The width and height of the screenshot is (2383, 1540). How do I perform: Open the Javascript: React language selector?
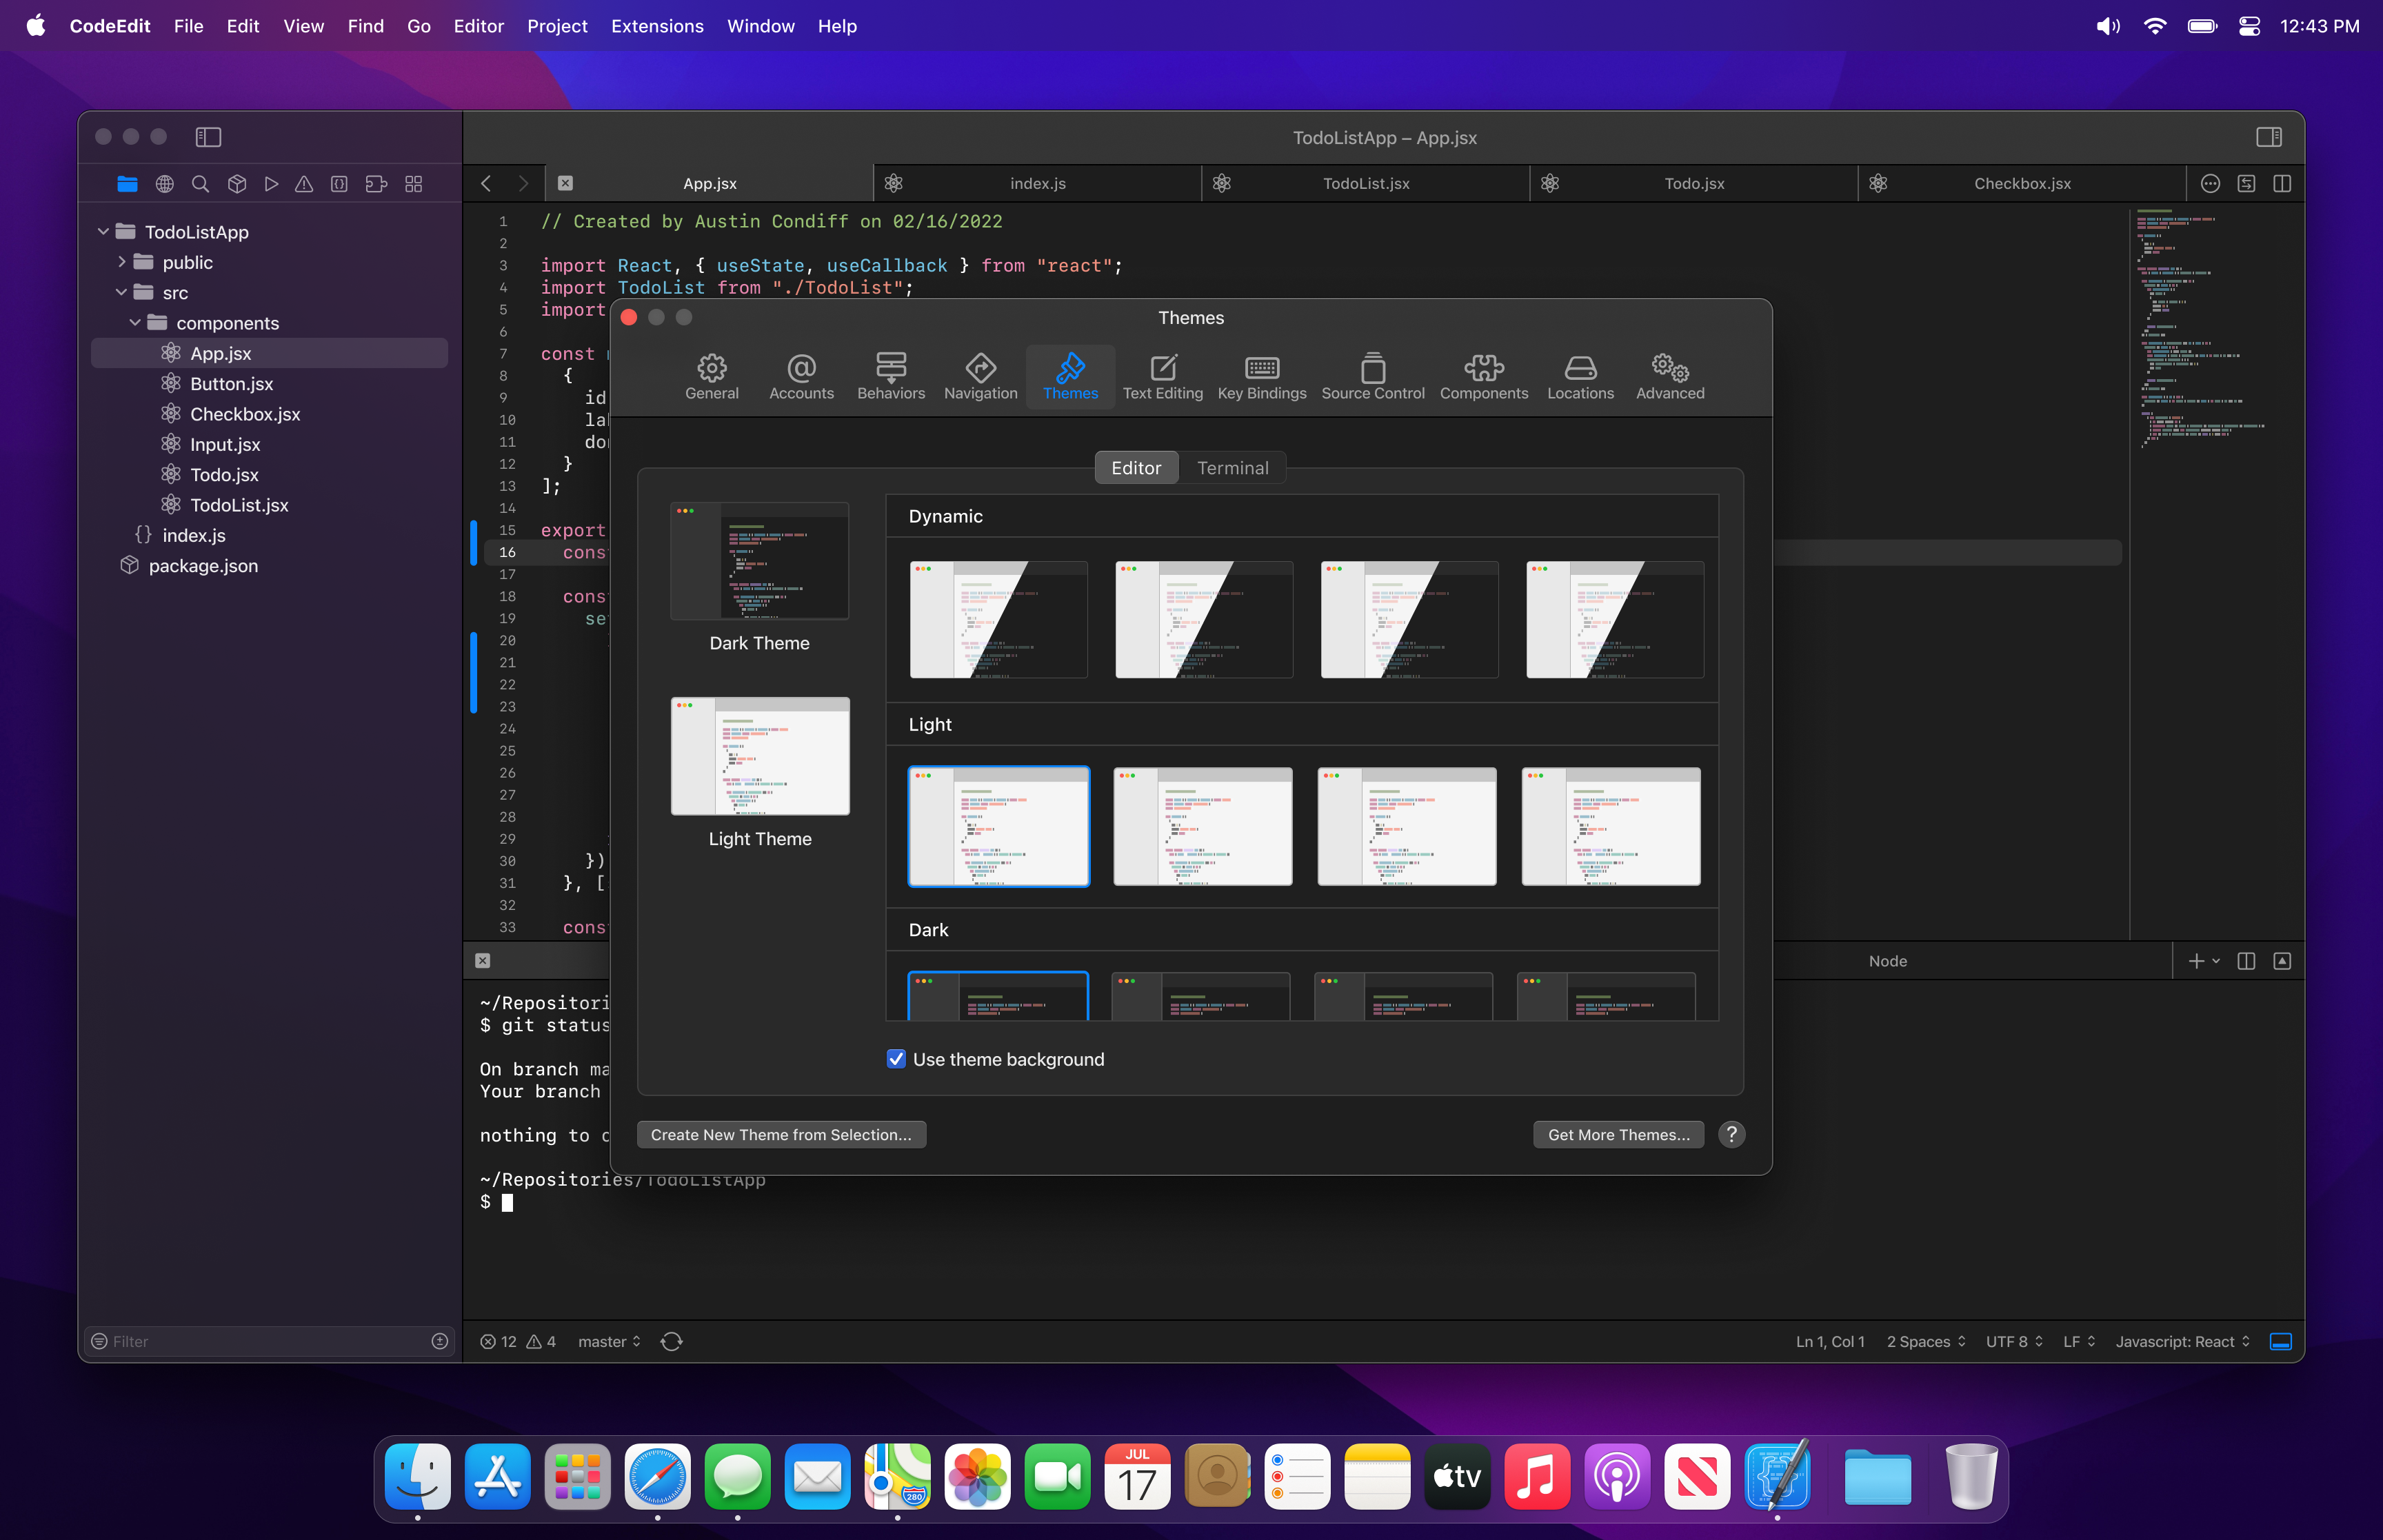click(2180, 1340)
